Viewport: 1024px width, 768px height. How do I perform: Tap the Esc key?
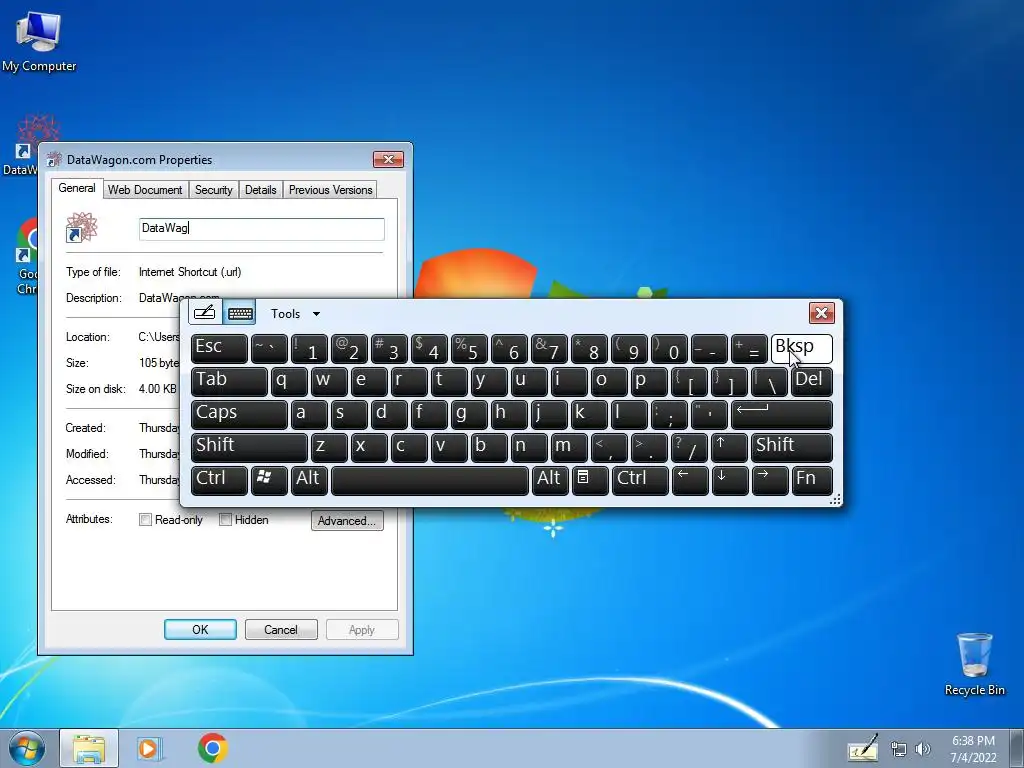coord(219,349)
